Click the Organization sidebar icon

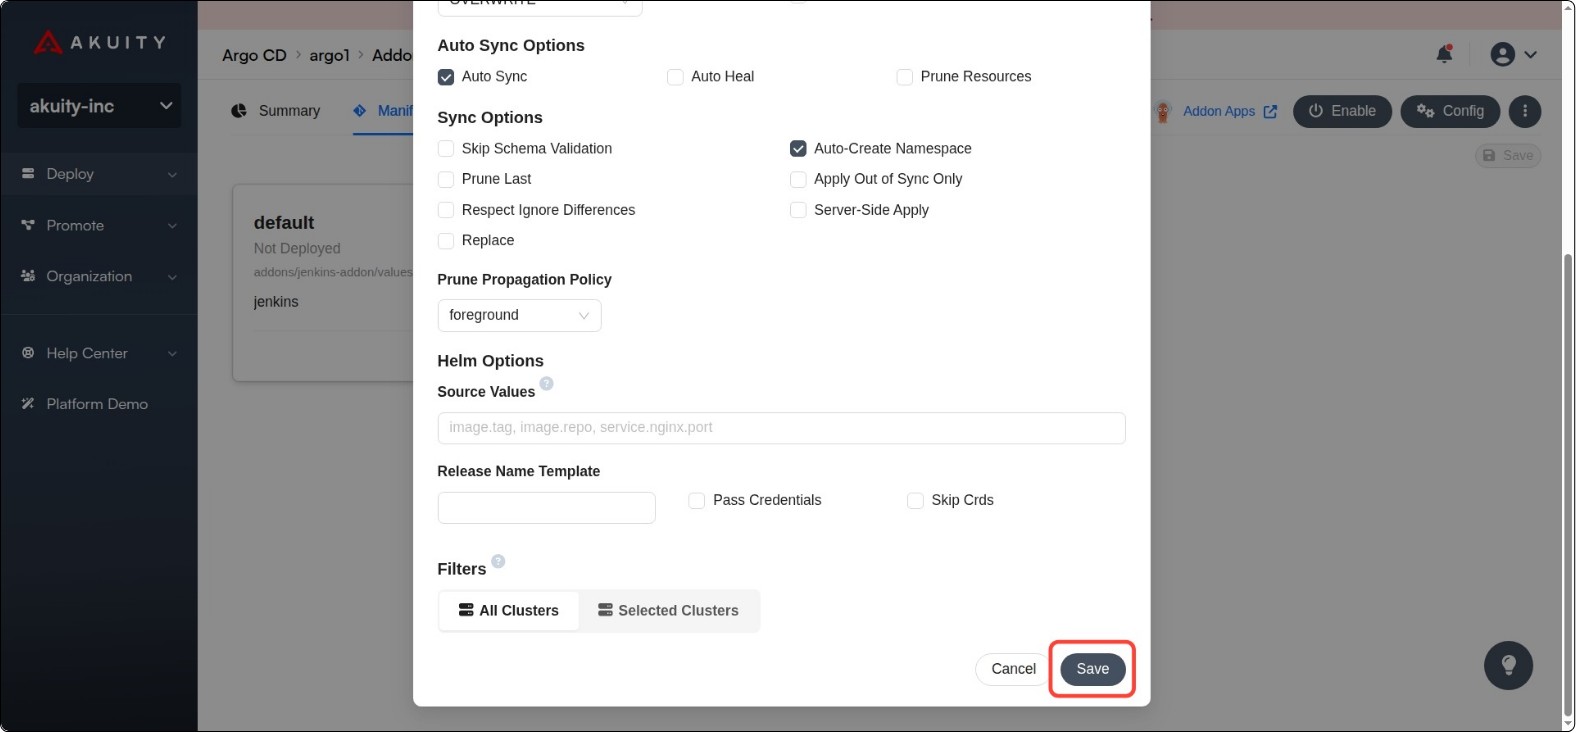click(x=28, y=276)
